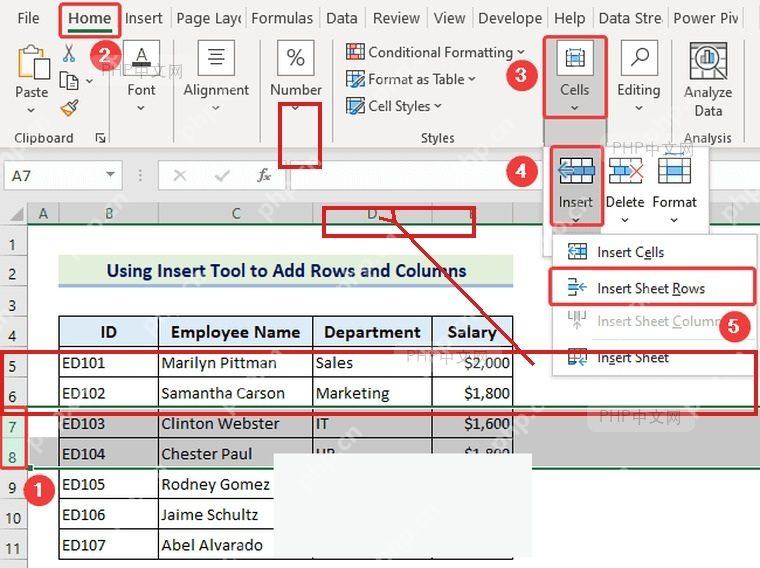Choose Insert Sheet from the menu
This screenshot has height=568, width=760.
tap(654, 358)
